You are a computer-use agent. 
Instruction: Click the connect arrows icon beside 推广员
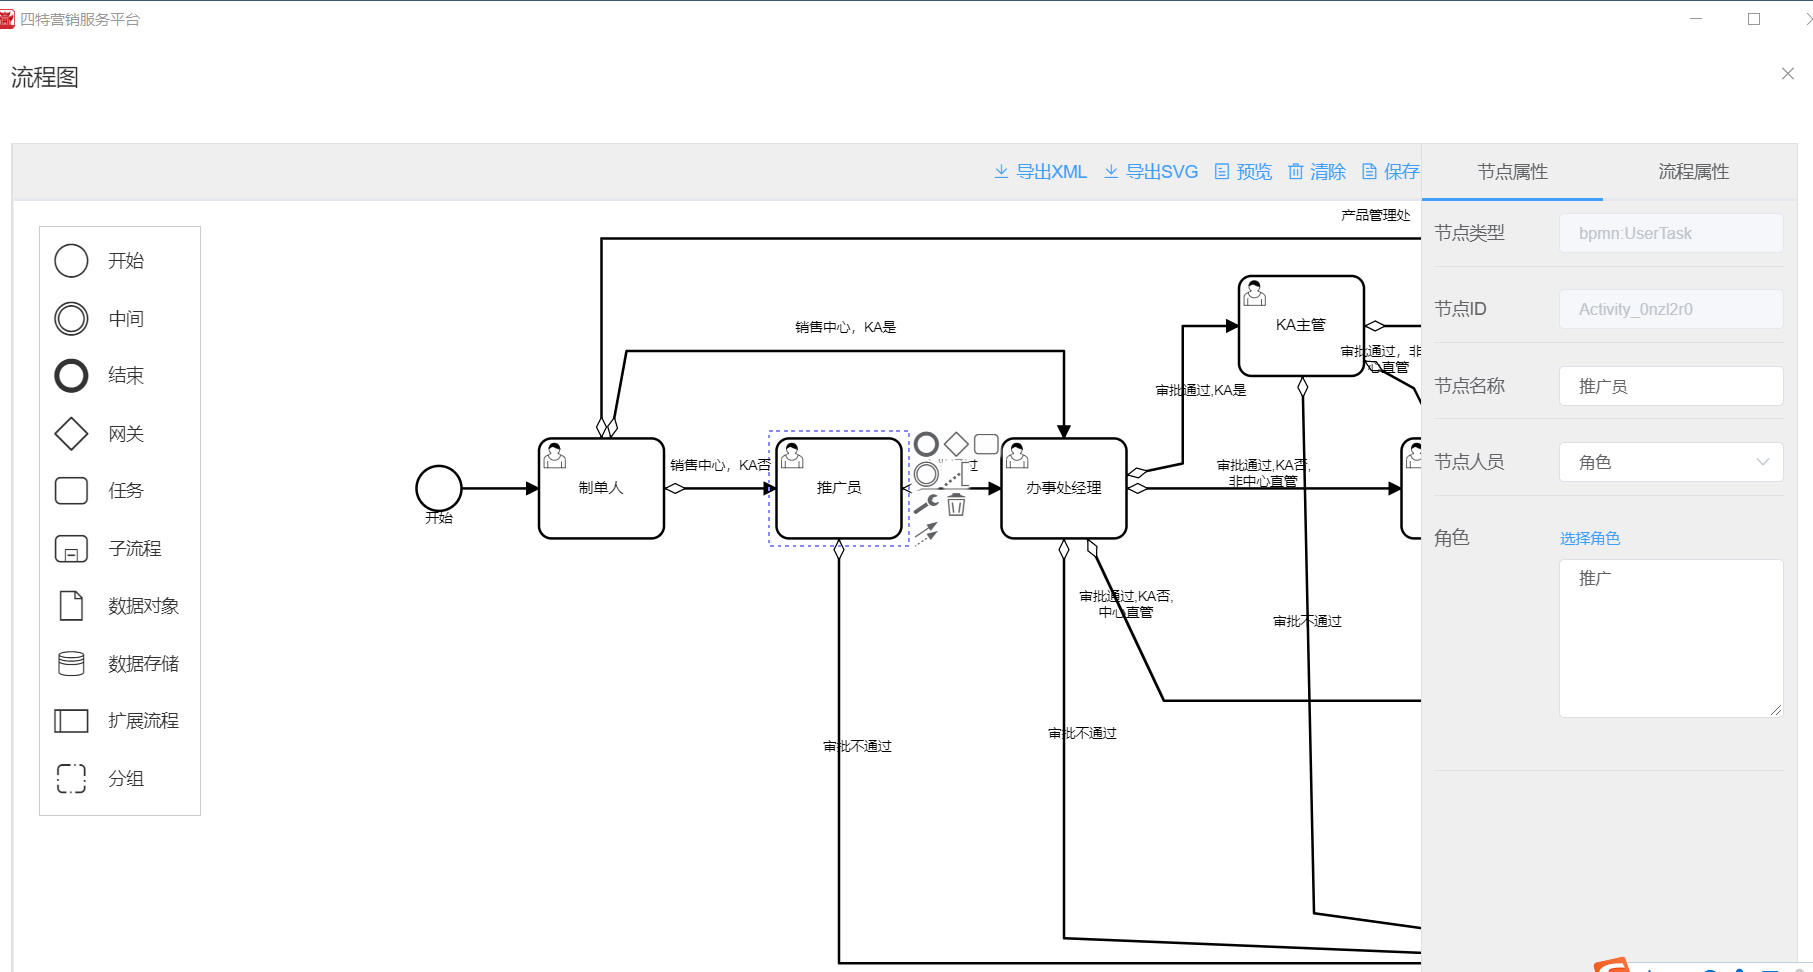pyautogui.click(x=926, y=533)
